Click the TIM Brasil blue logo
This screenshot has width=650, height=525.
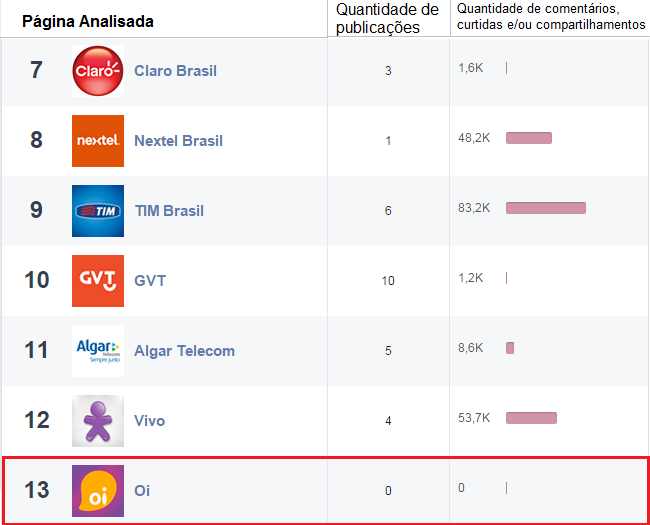pyautogui.click(x=98, y=210)
